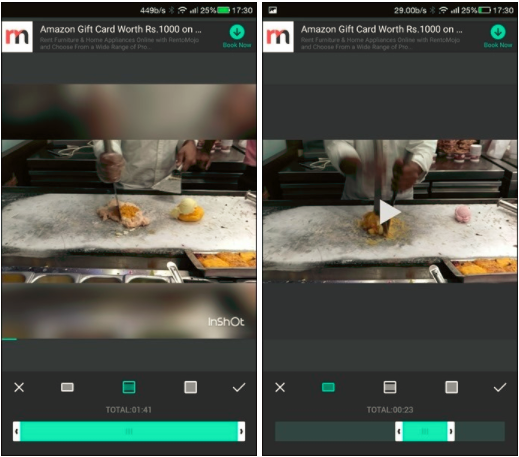Open Amazon Gift Card ad title in left phone
519x457 pixels.
click(x=121, y=30)
